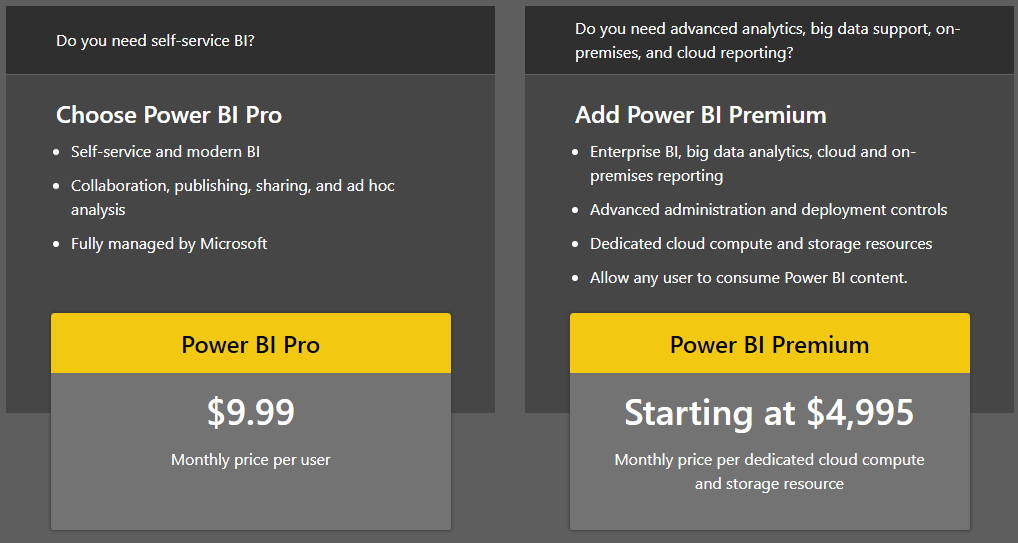Screen dimensions: 1018x543
Task: Click the $9.99 price text
Action: pyautogui.click(x=250, y=412)
